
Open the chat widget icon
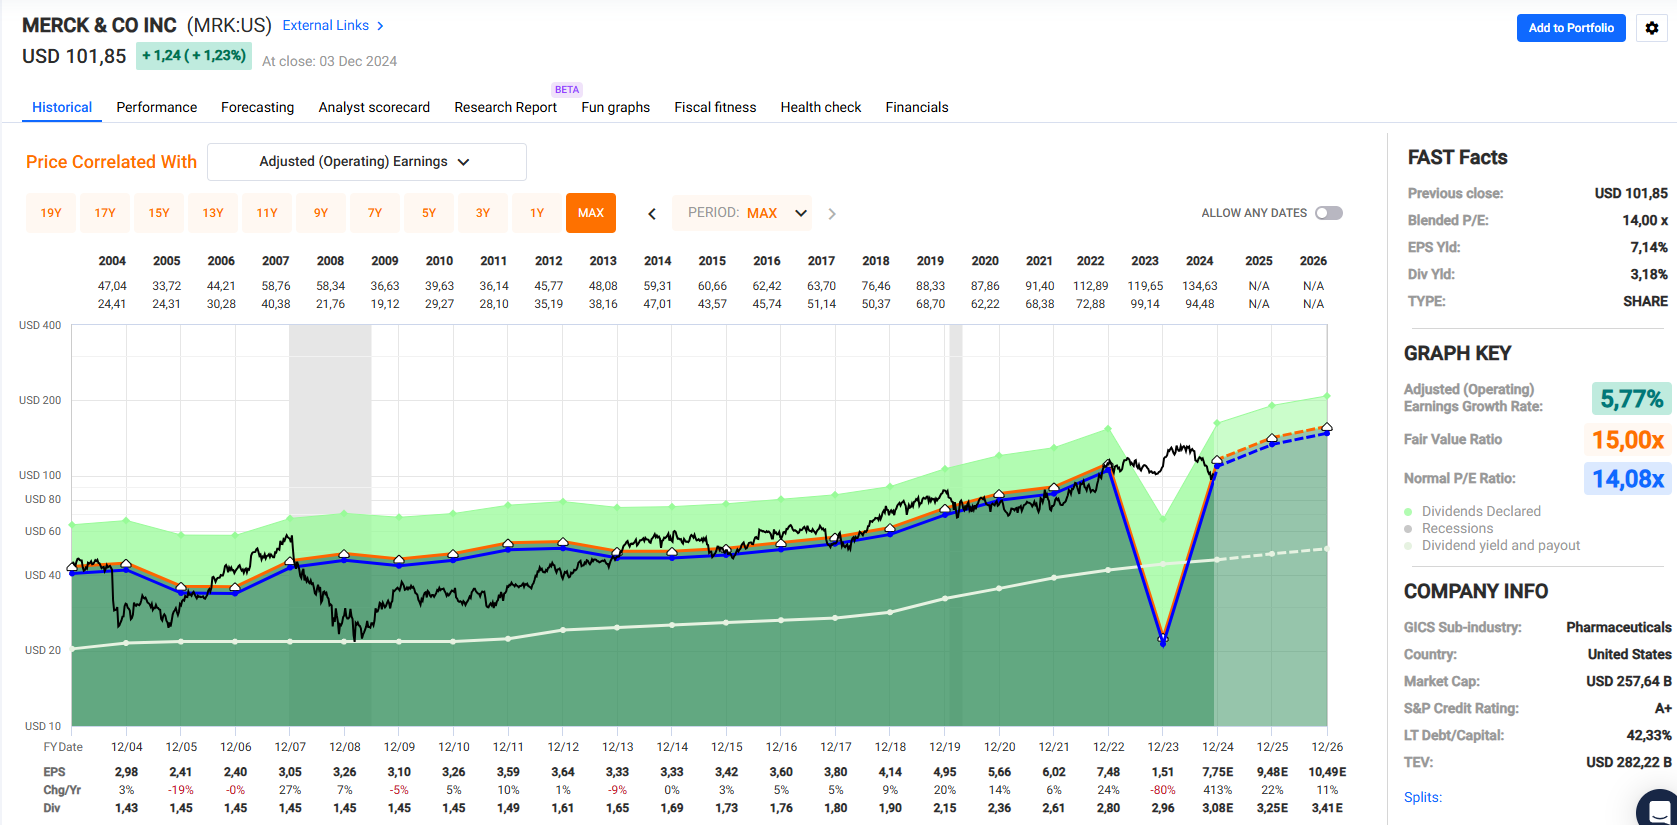[1659, 808]
